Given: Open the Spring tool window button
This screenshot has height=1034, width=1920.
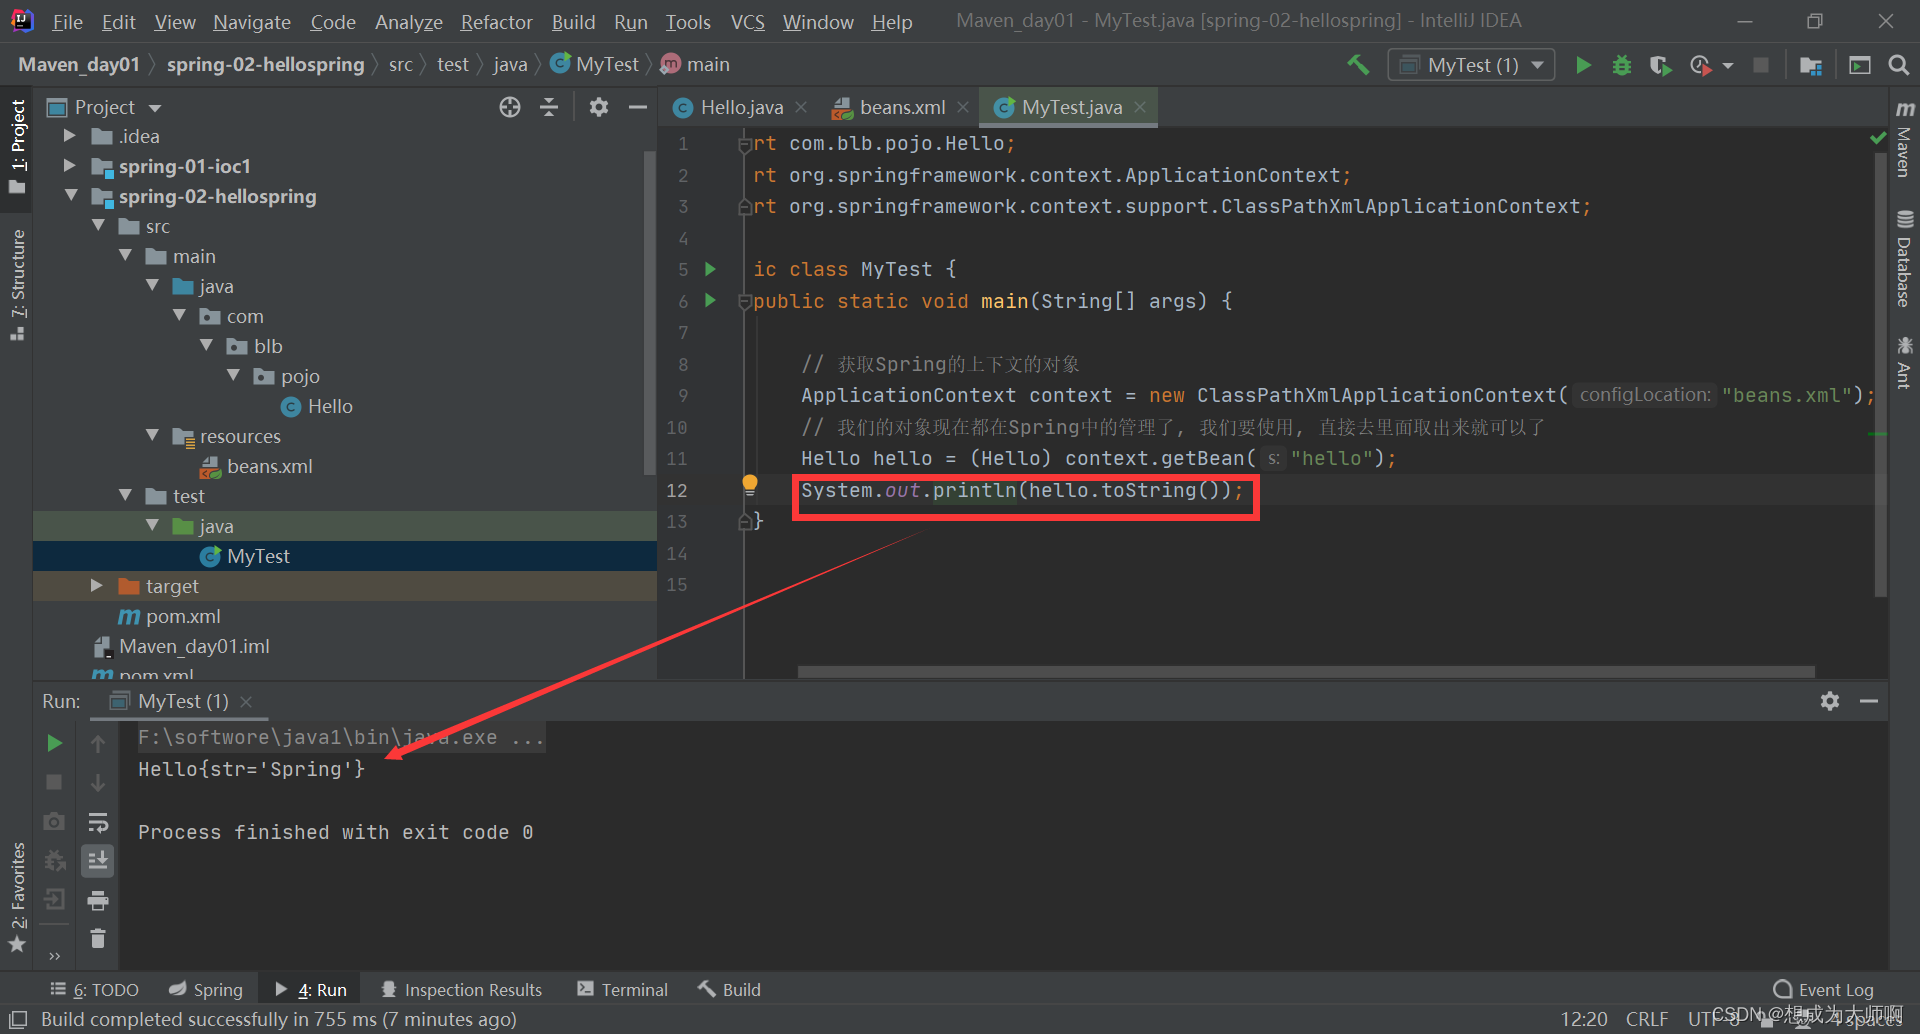Looking at the screenshot, I should [206, 990].
